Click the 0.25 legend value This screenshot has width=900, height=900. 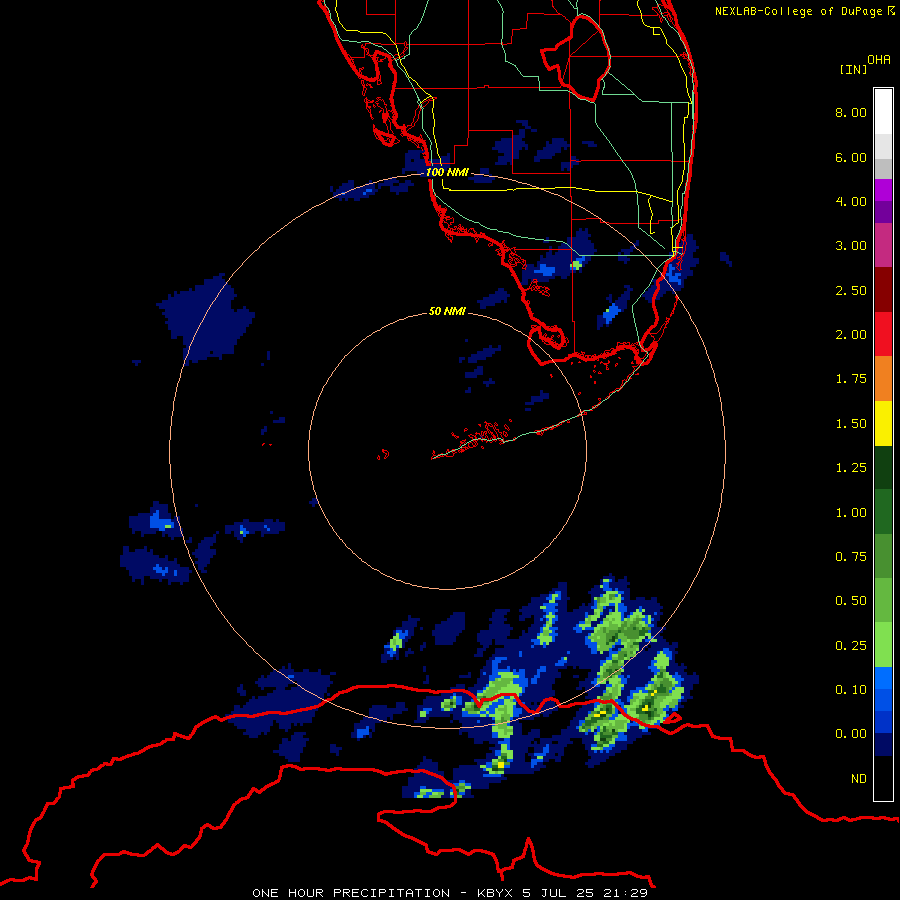[851, 646]
